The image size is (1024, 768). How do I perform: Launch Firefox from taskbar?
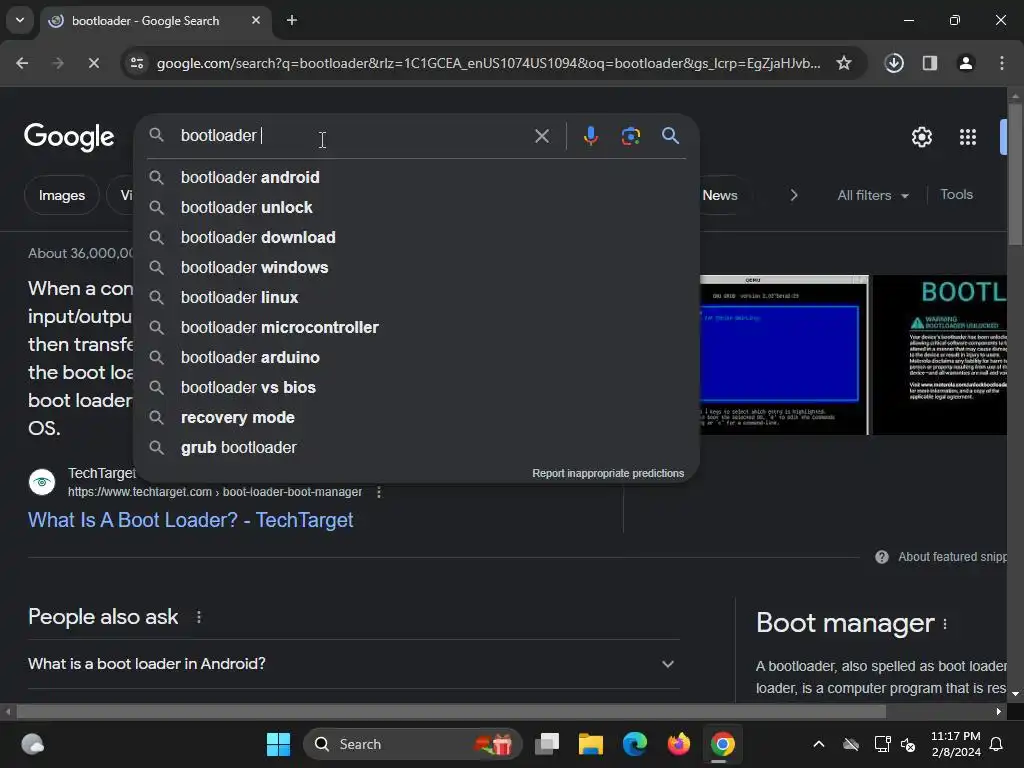coord(679,744)
